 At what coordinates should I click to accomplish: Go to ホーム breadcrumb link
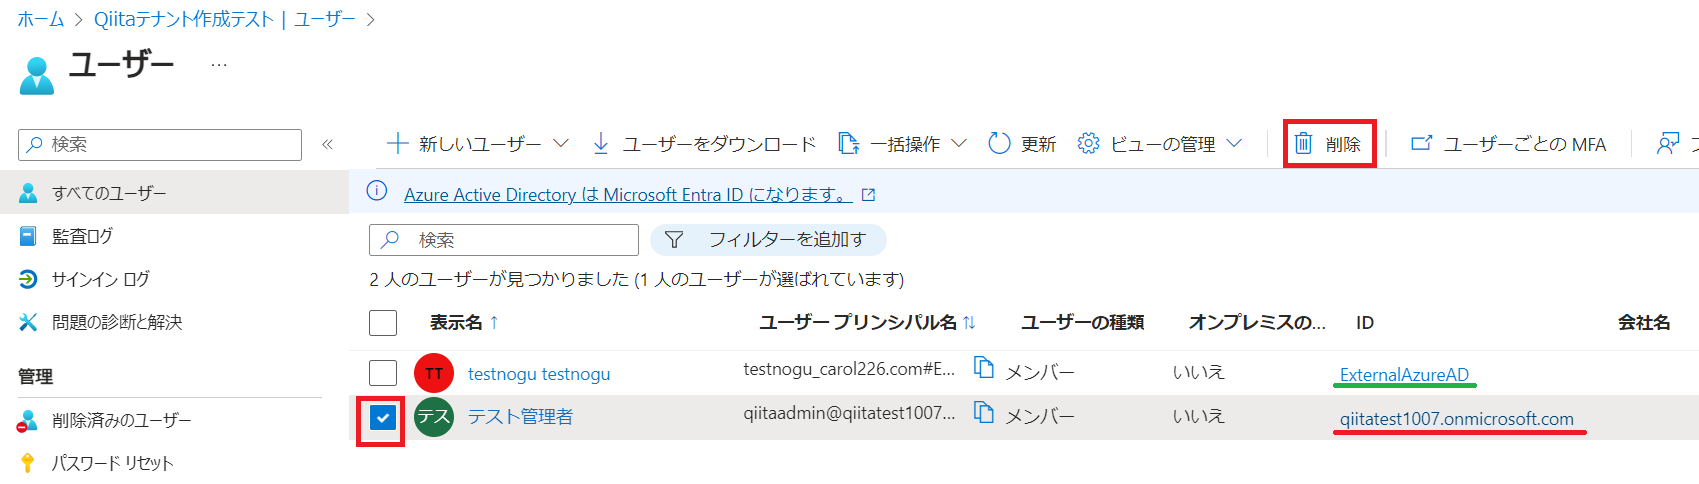(x=41, y=19)
